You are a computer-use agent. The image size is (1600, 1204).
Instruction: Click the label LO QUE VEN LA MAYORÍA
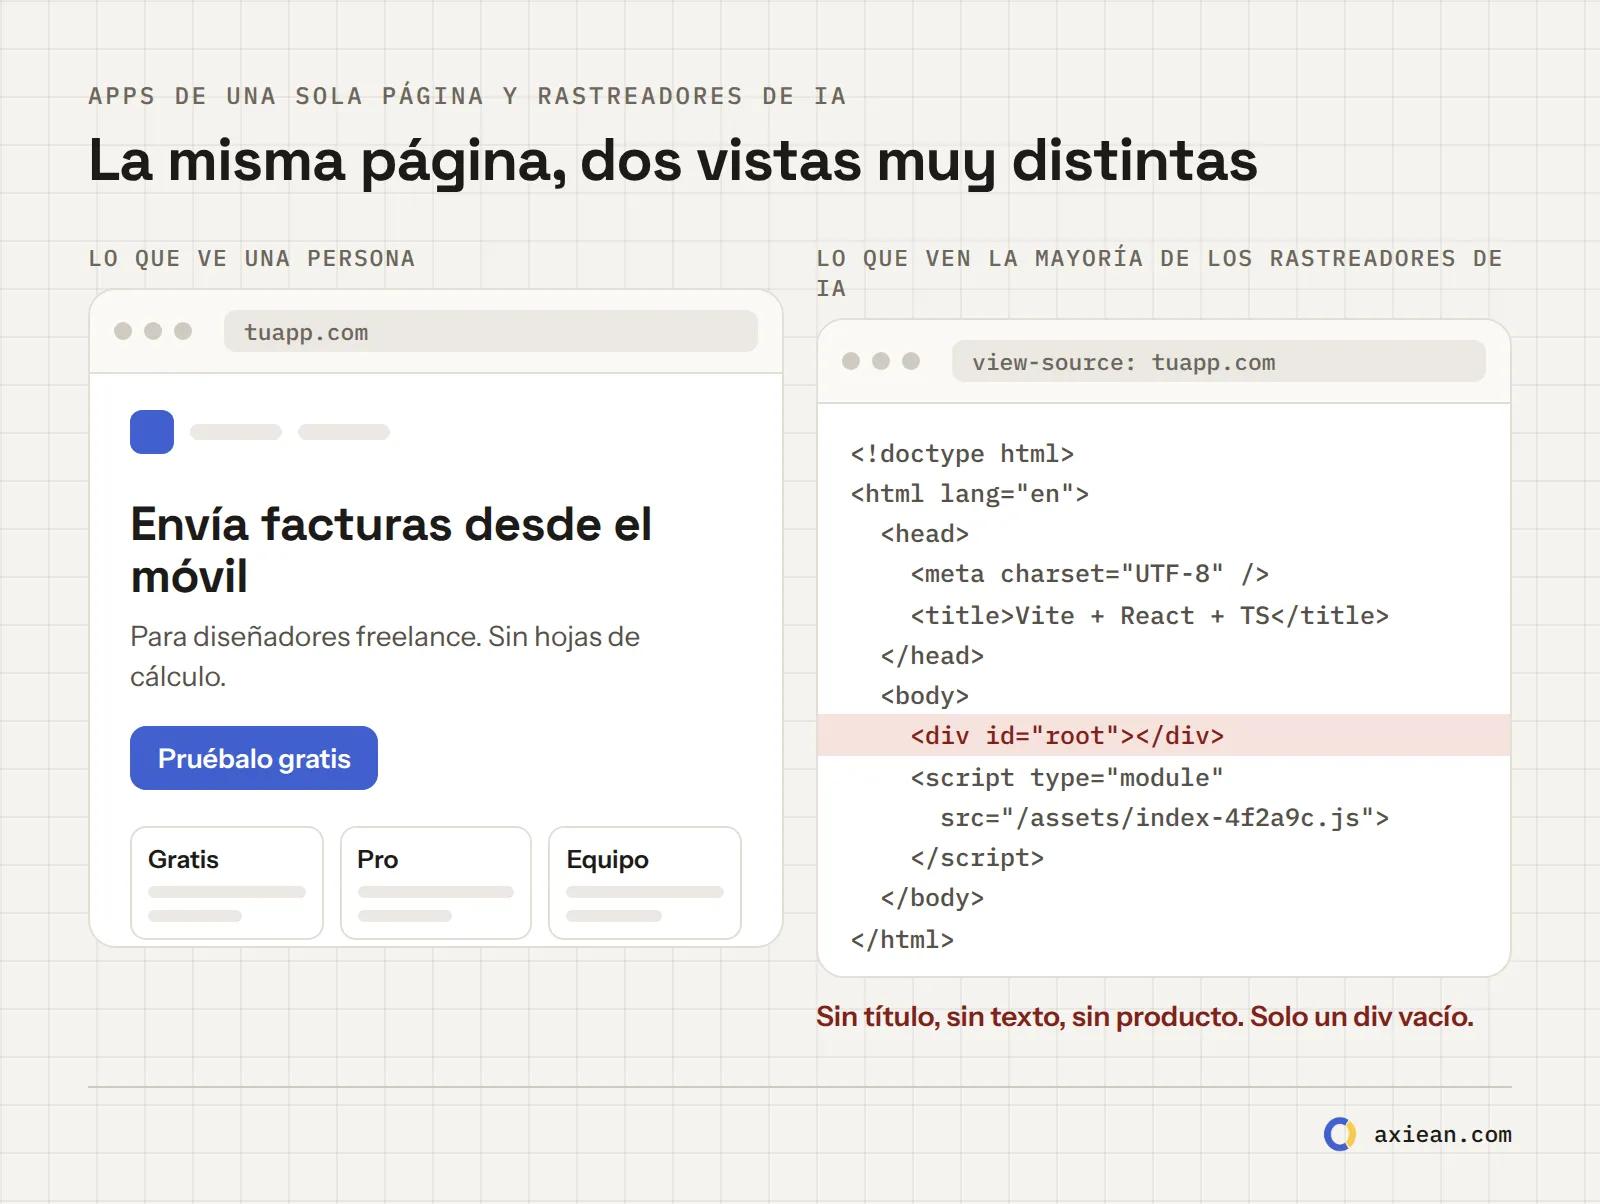click(1160, 273)
